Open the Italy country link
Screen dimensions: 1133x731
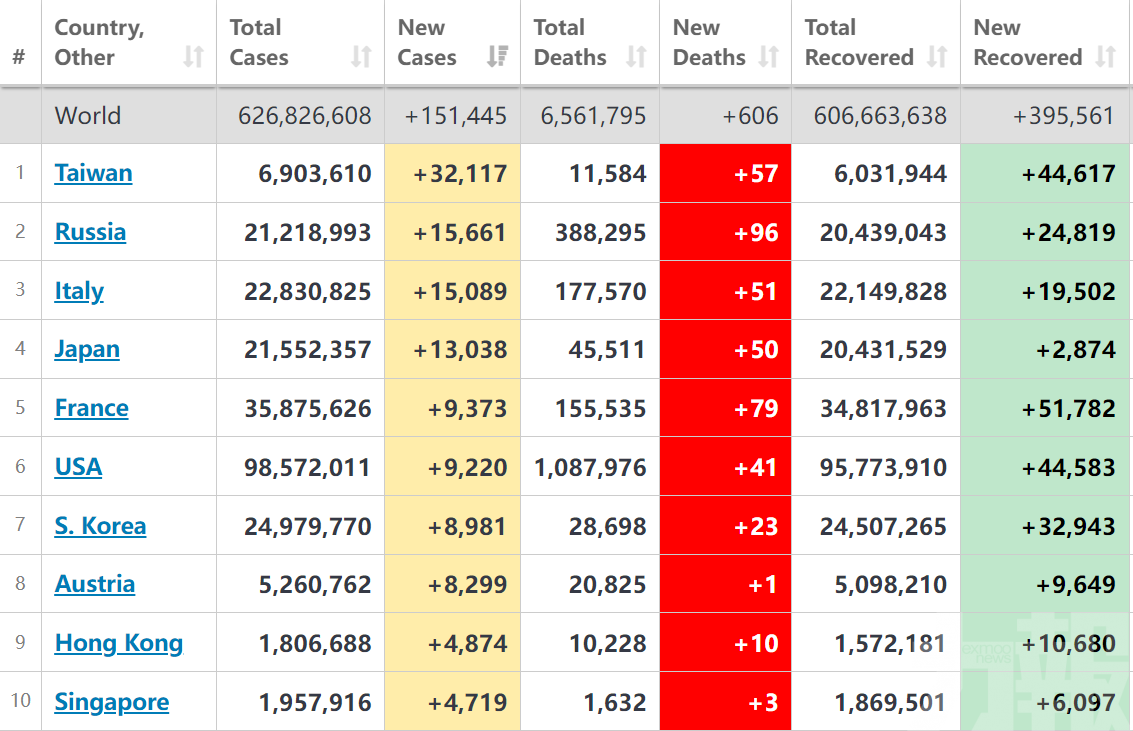click(x=79, y=291)
